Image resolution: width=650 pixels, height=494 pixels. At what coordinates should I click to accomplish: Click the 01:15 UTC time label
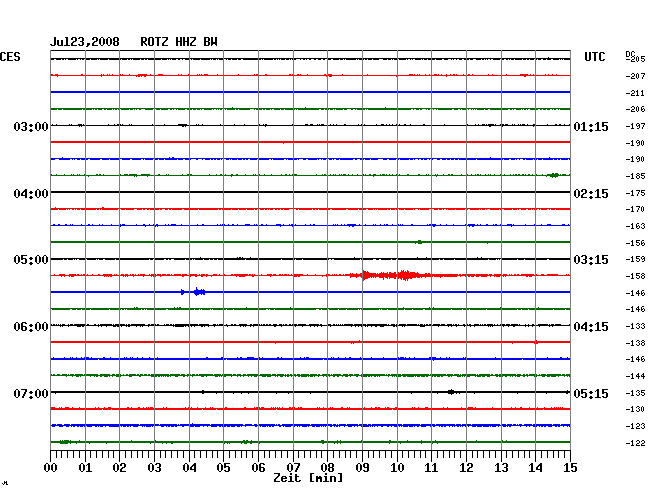591,126
